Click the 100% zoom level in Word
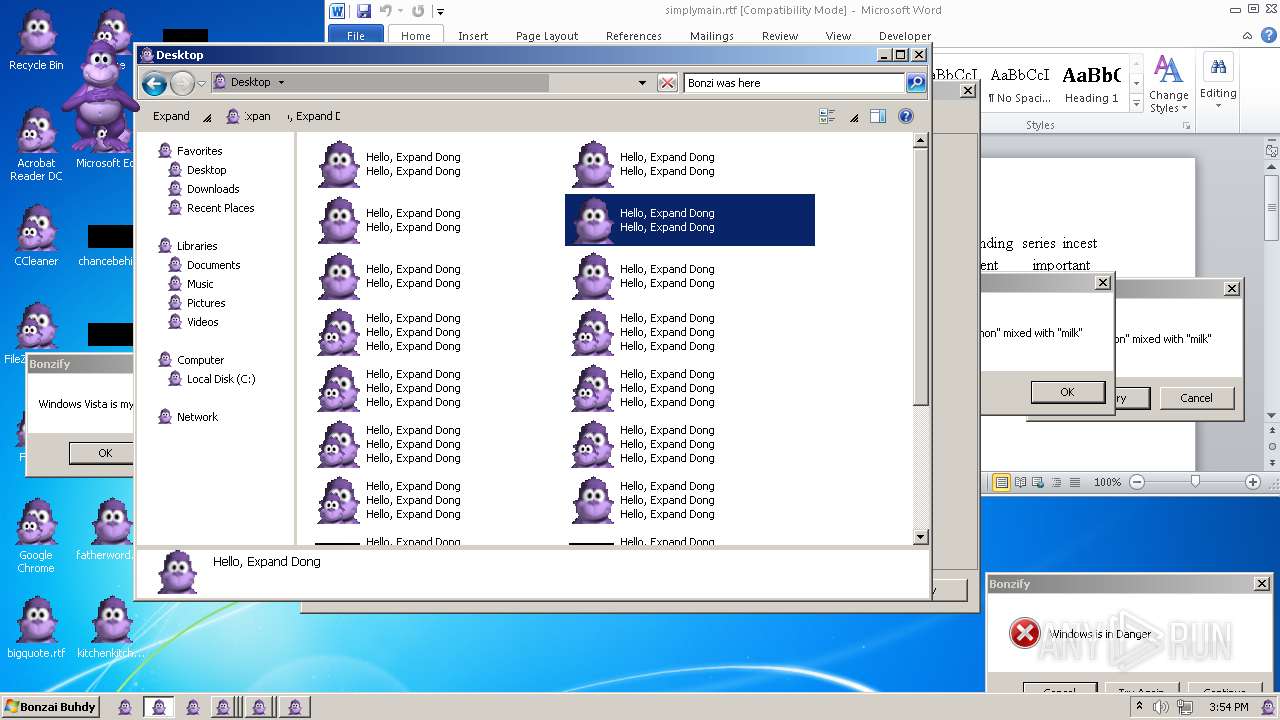1280x720 pixels. pos(1107,482)
